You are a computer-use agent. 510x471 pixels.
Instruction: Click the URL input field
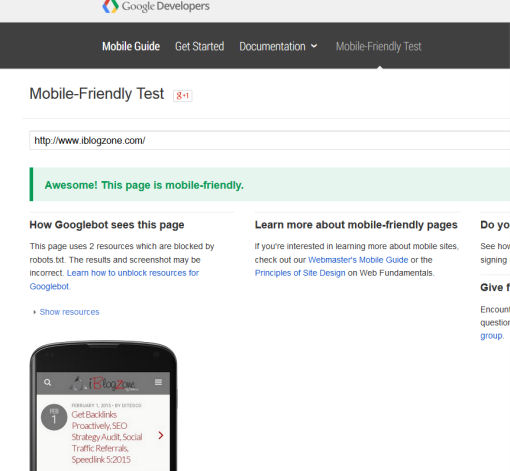tap(270, 140)
